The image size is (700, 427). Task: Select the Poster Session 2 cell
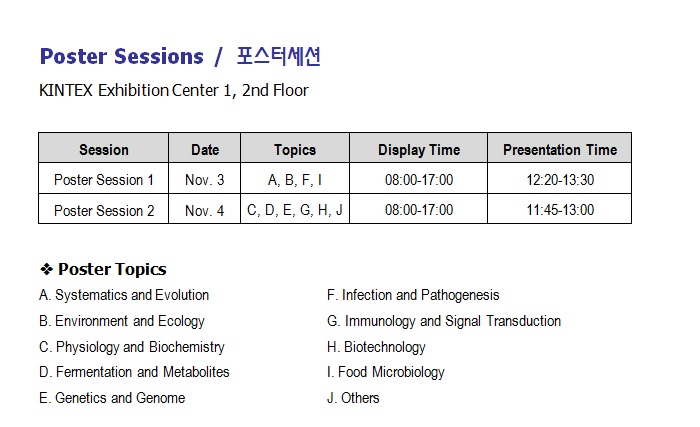tap(104, 210)
